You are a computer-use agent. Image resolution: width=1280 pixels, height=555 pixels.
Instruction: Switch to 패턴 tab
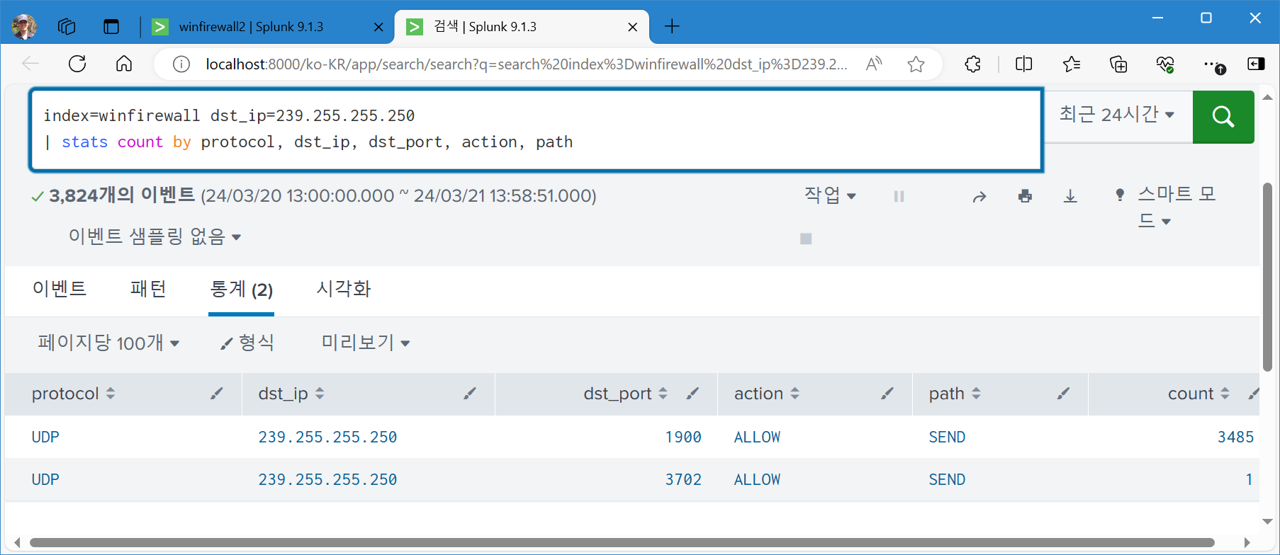[x=148, y=289]
